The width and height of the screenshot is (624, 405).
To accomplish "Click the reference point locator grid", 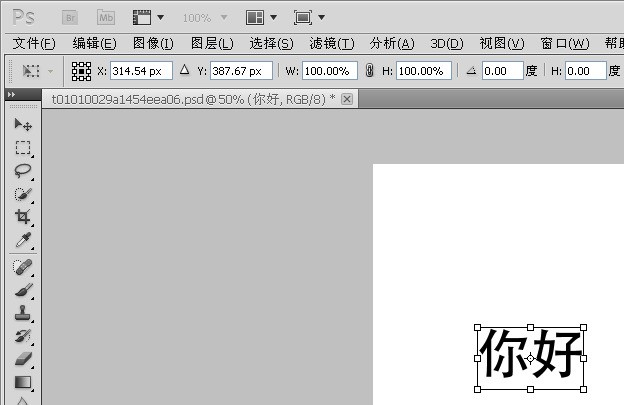I will click(x=81, y=71).
